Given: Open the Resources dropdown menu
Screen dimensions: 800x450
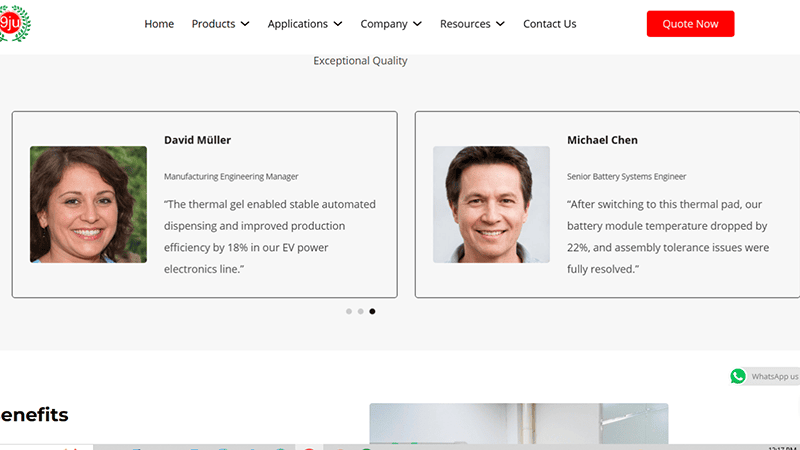Looking at the screenshot, I should 472,24.
